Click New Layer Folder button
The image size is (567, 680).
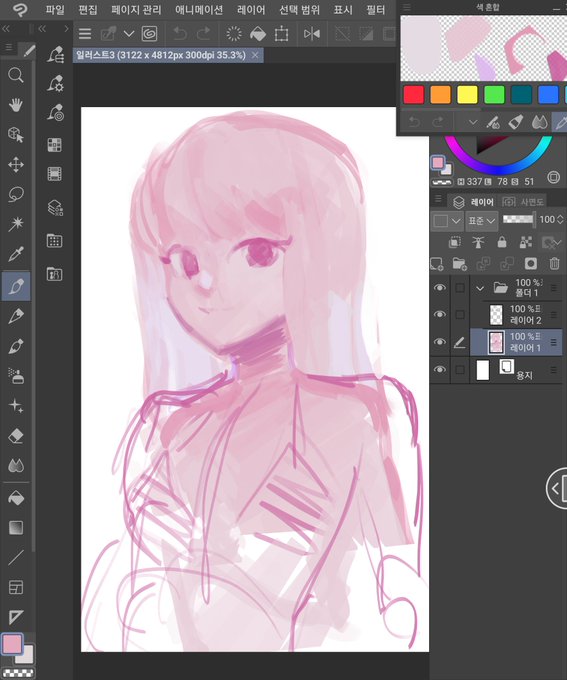coord(459,263)
